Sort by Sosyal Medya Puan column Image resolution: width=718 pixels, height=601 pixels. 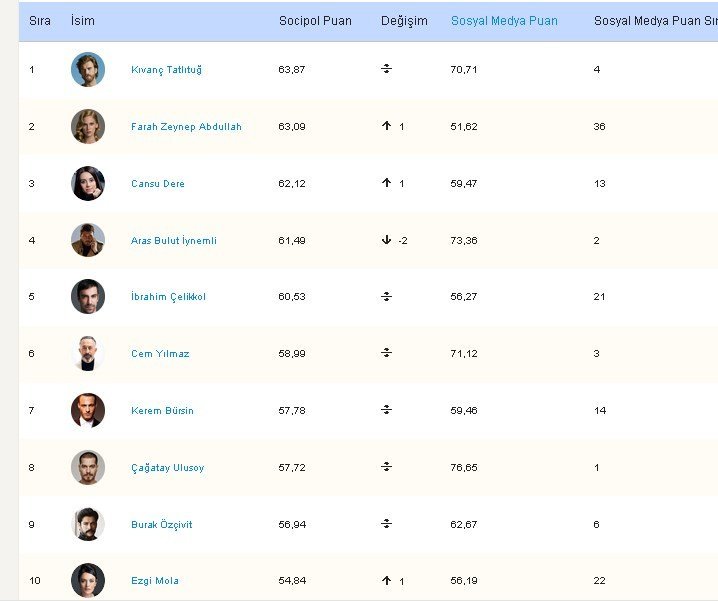504,21
